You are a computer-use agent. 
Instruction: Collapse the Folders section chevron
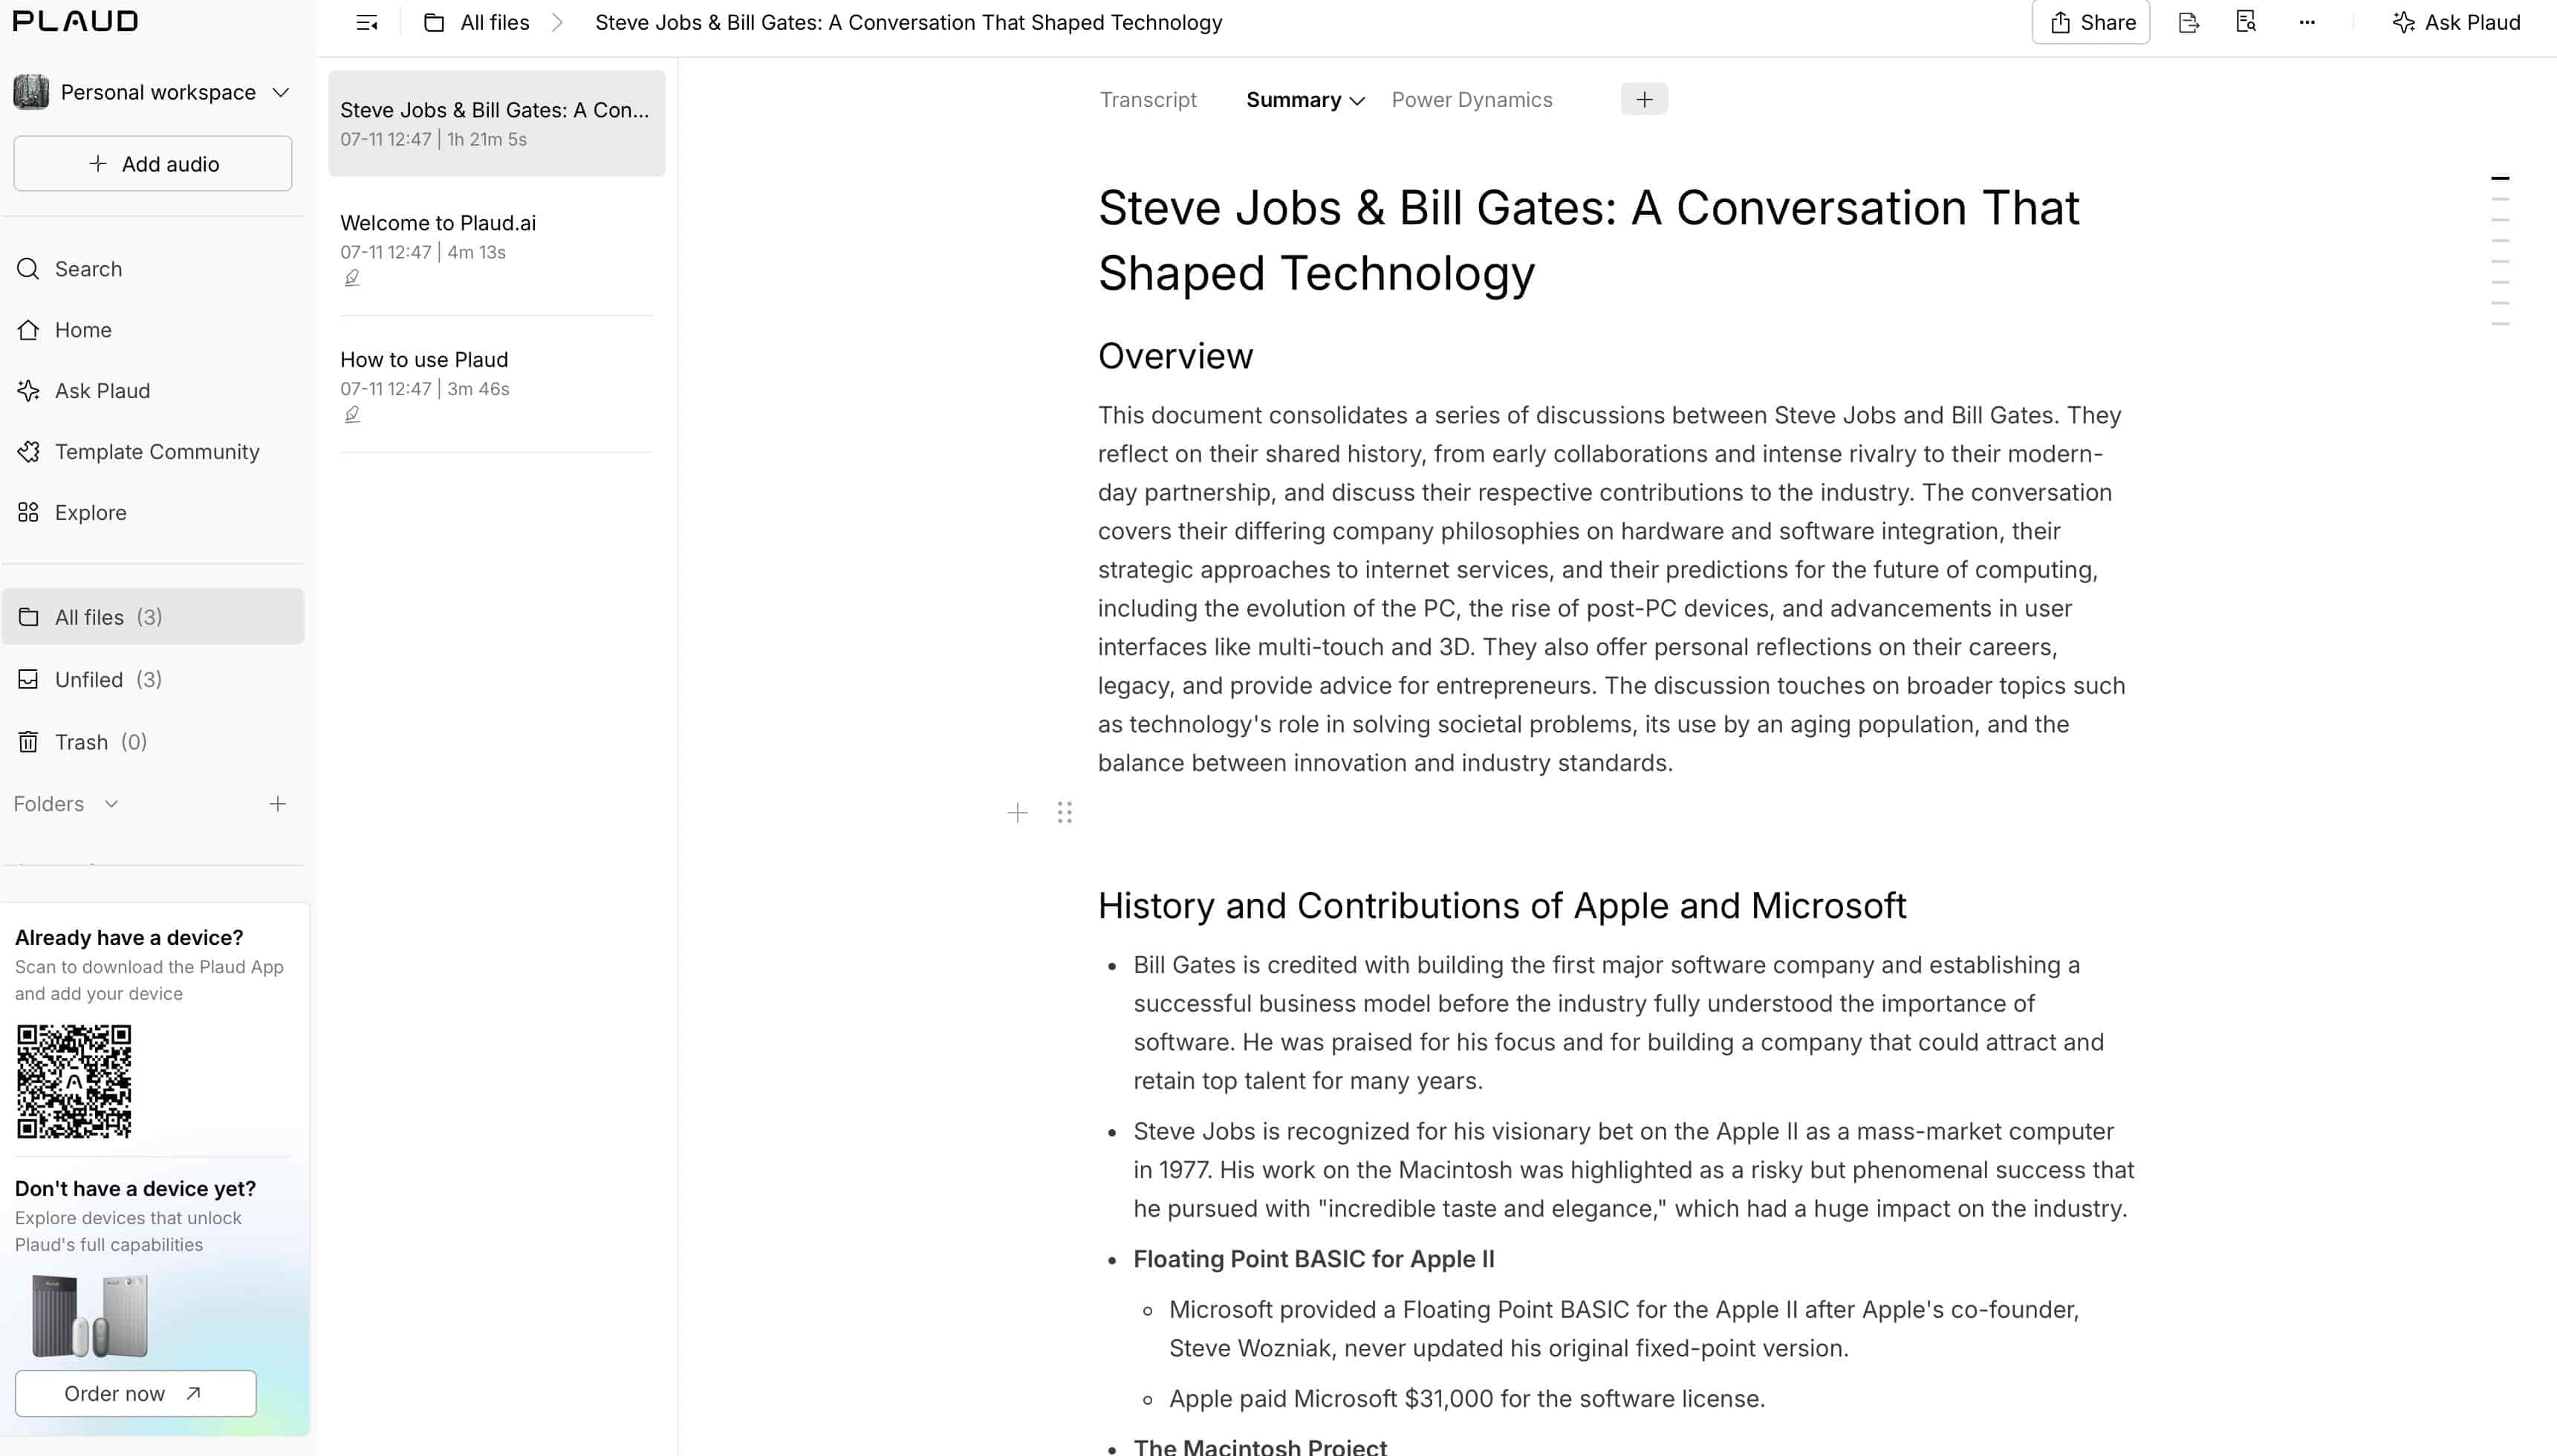click(111, 803)
